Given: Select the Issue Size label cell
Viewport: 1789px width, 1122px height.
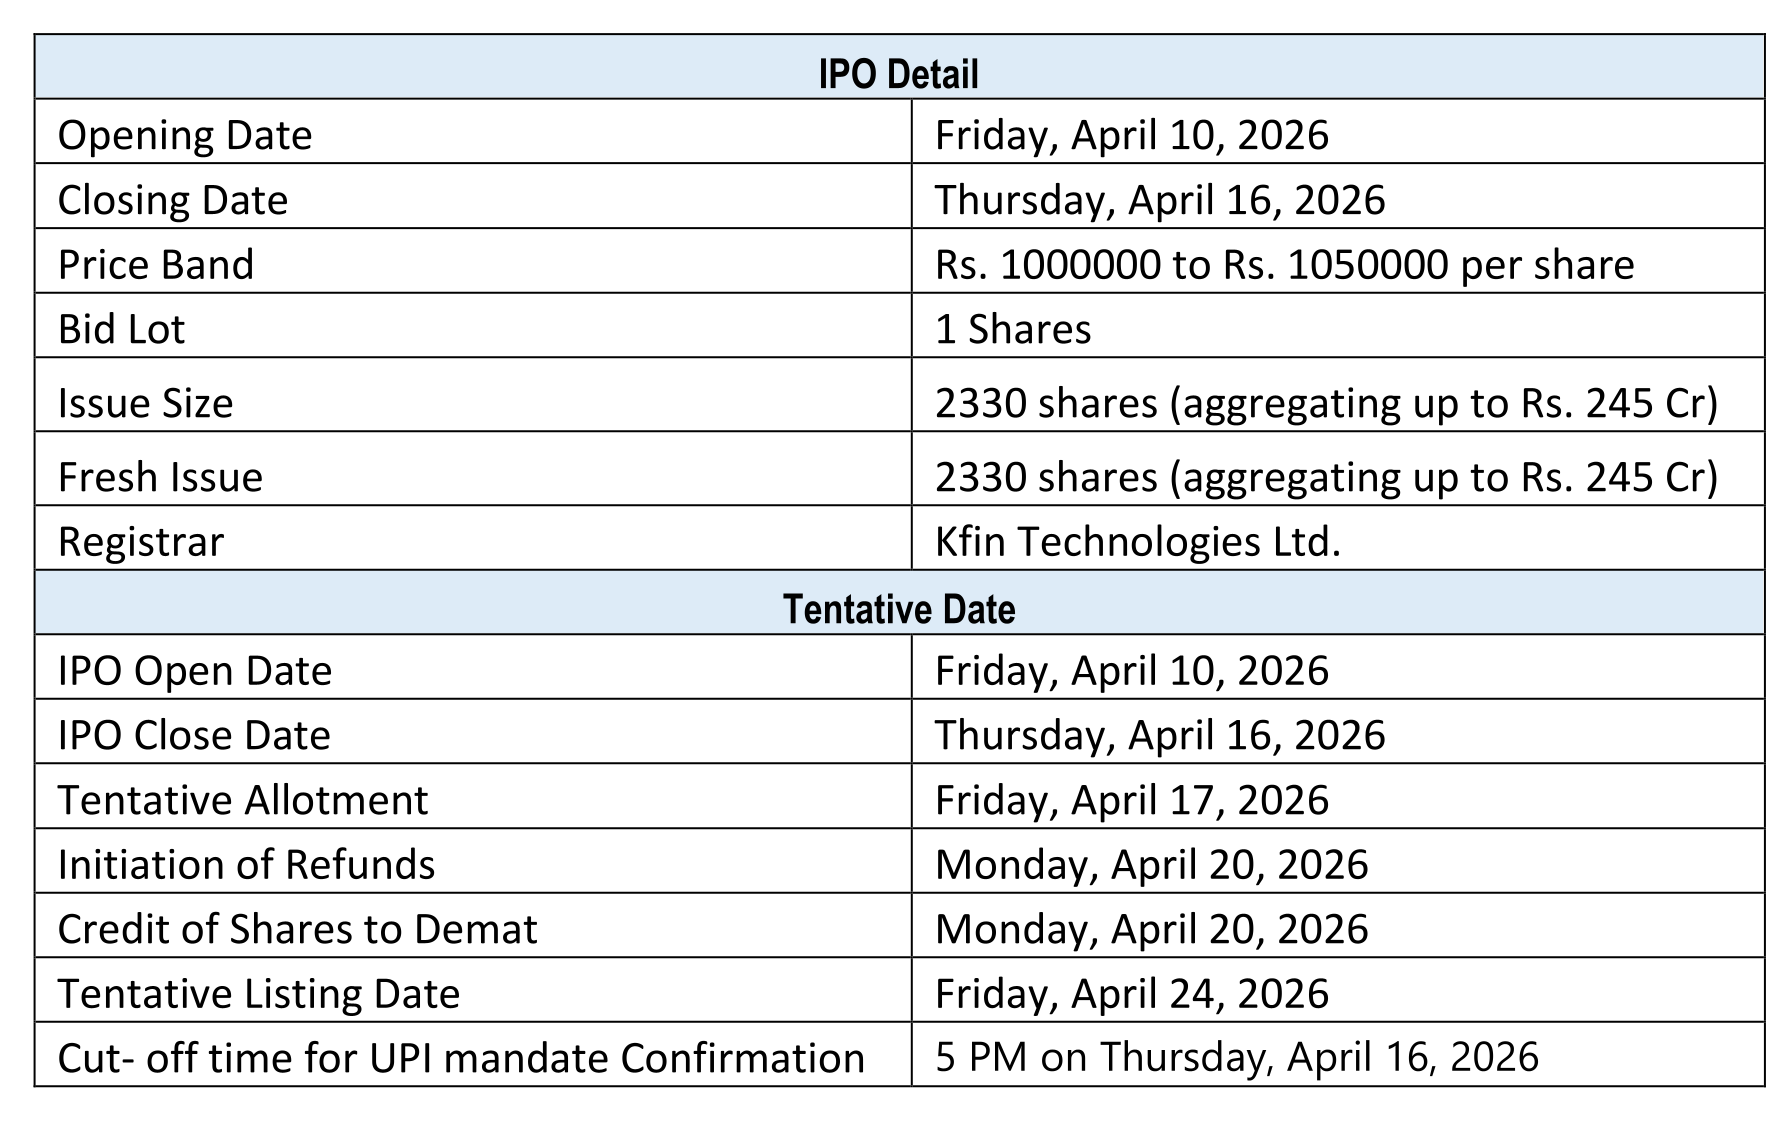Looking at the screenshot, I should (x=146, y=403).
